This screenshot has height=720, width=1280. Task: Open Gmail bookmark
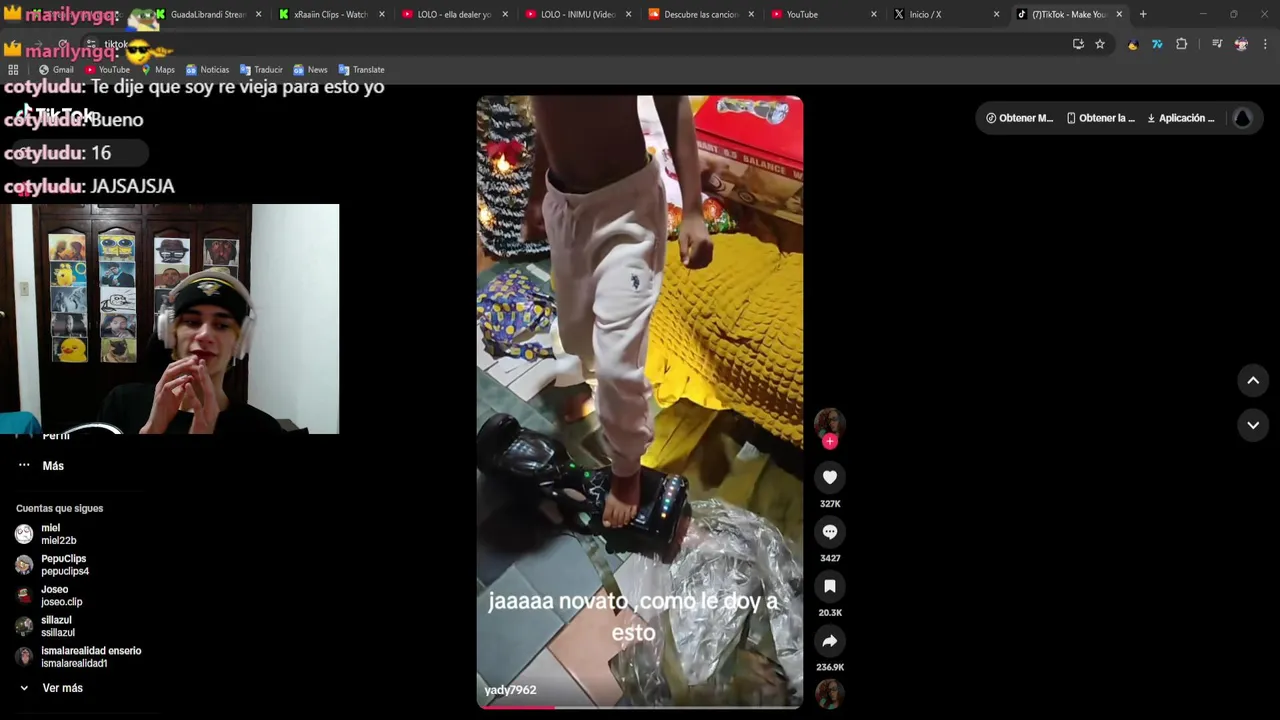(x=56, y=70)
